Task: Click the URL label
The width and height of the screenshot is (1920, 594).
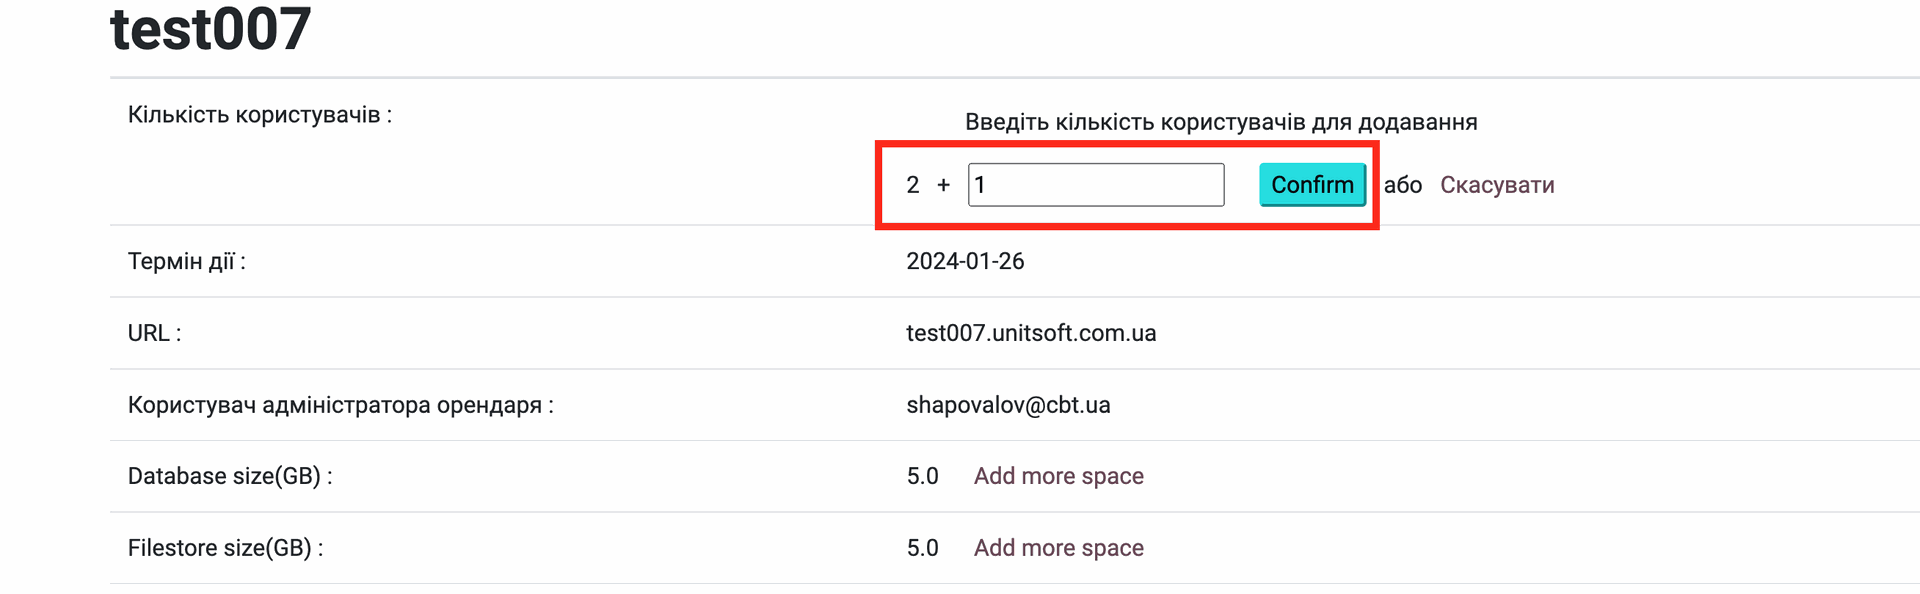Action: coord(155,333)
